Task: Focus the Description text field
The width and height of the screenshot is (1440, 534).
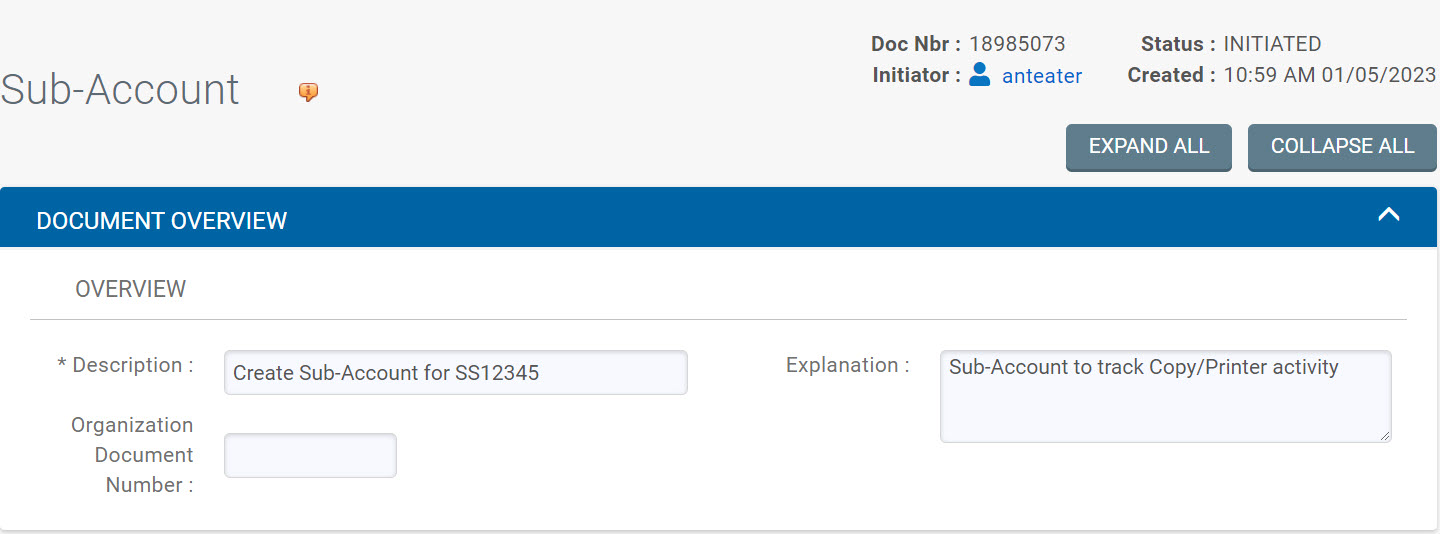Action: coord(456,372)
